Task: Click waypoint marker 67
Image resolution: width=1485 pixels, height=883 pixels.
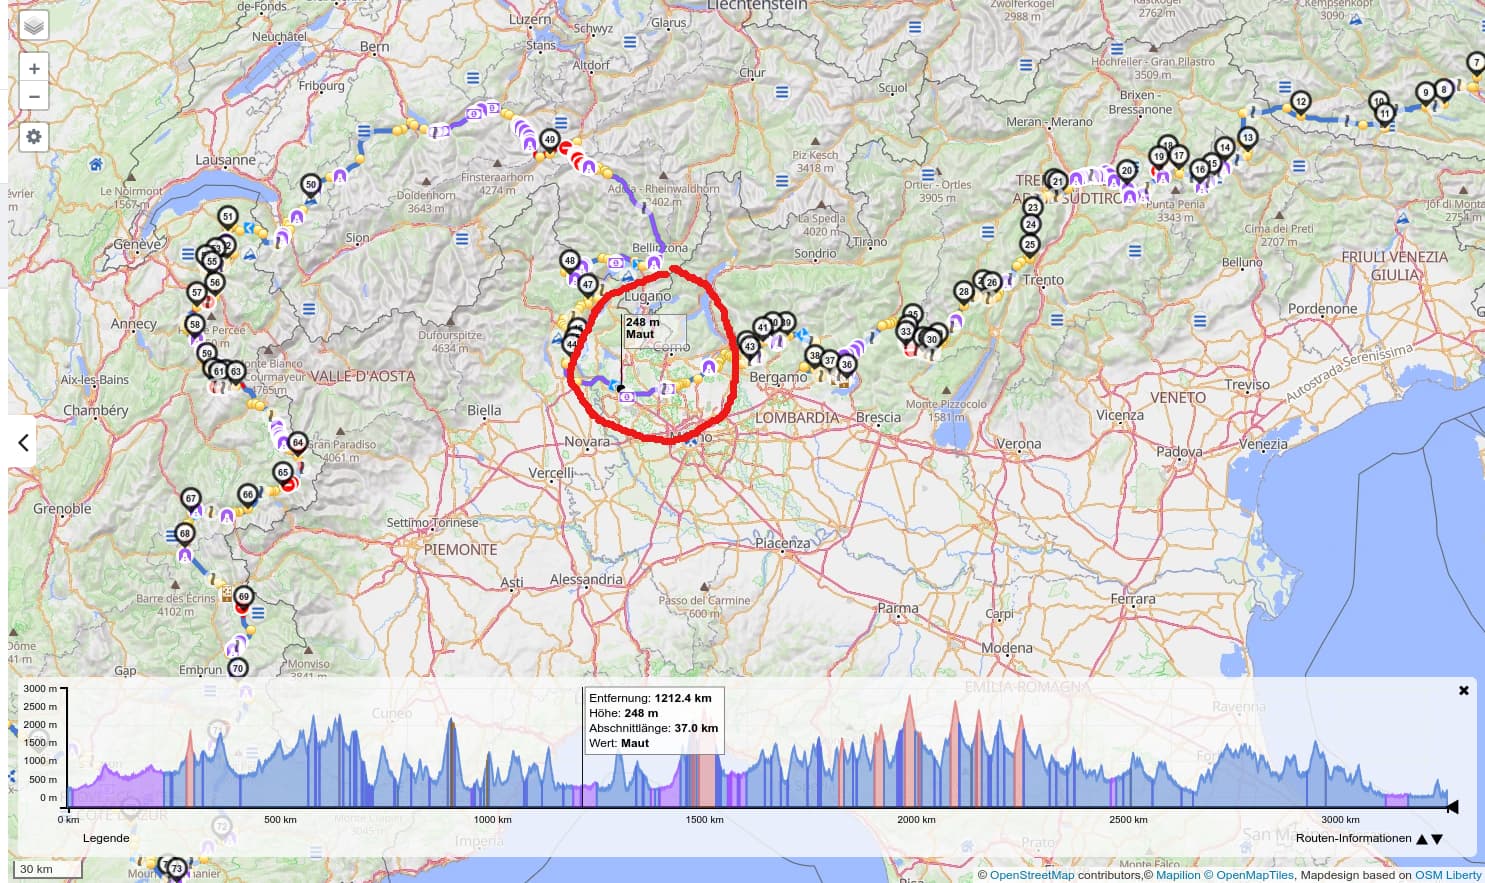Action: [191, 498]
